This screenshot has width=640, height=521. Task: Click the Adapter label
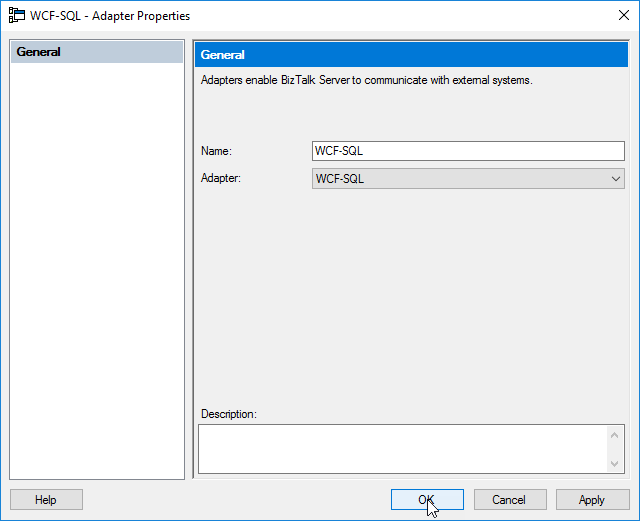point(221,178)
